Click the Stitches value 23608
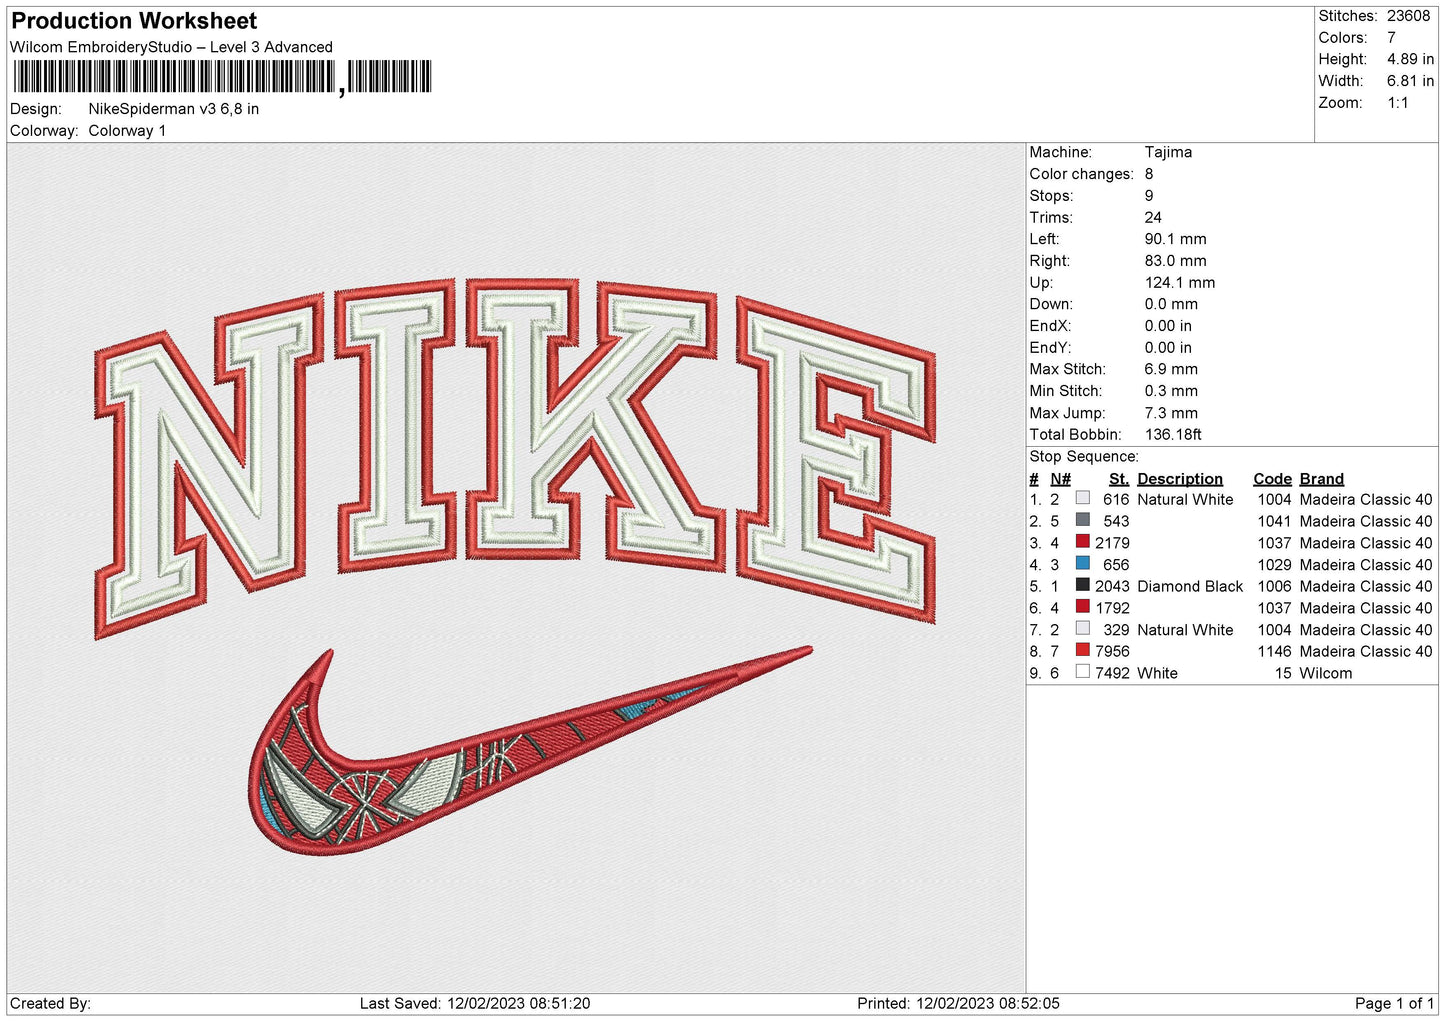This screenshot has height=1021, width=1445. [x=1408, y=16]
